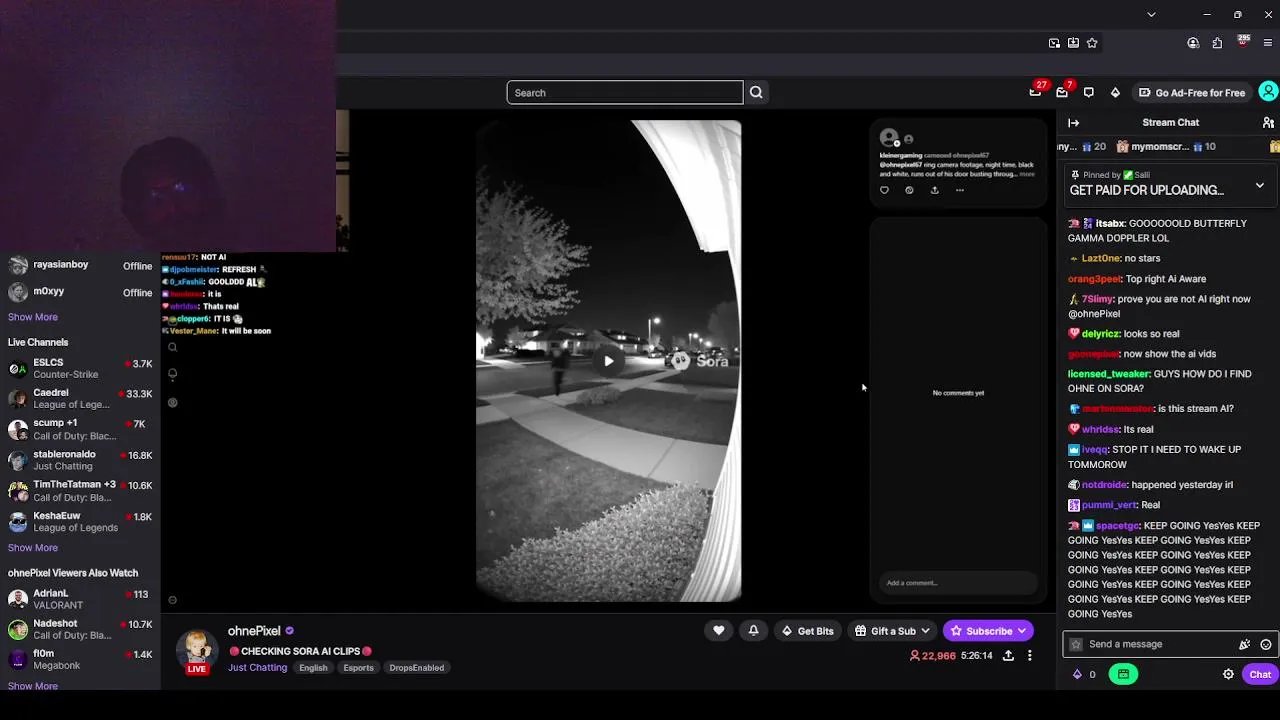Image resolution: width=1280 pixels, height=720 pixels.
Task: Click the browser tab list chevron
Action: (1151, 14)
